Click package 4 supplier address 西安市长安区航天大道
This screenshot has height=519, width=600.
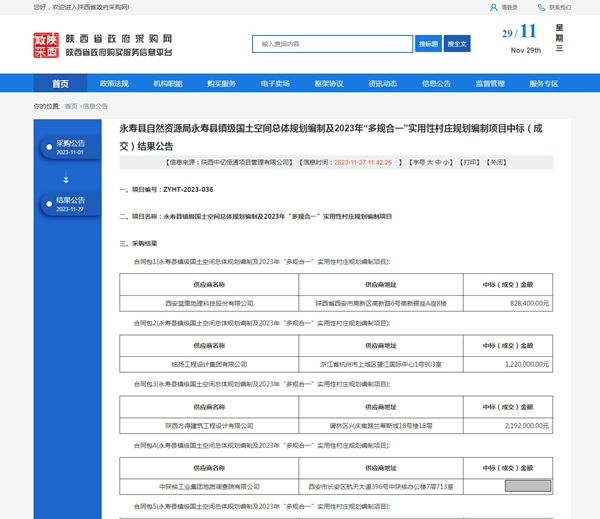381,487
